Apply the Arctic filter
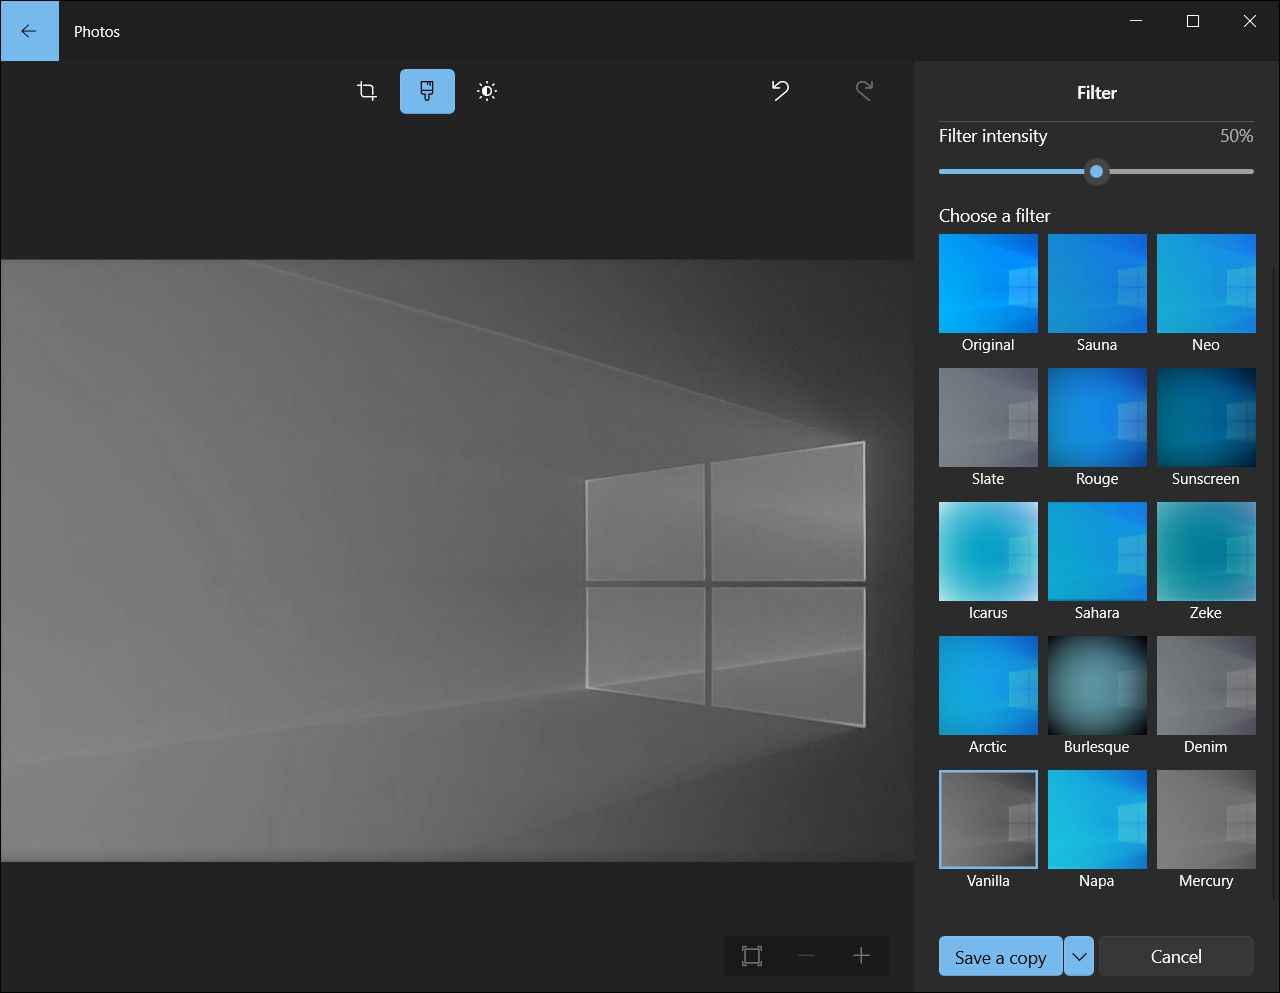 (x=988, y=685)
